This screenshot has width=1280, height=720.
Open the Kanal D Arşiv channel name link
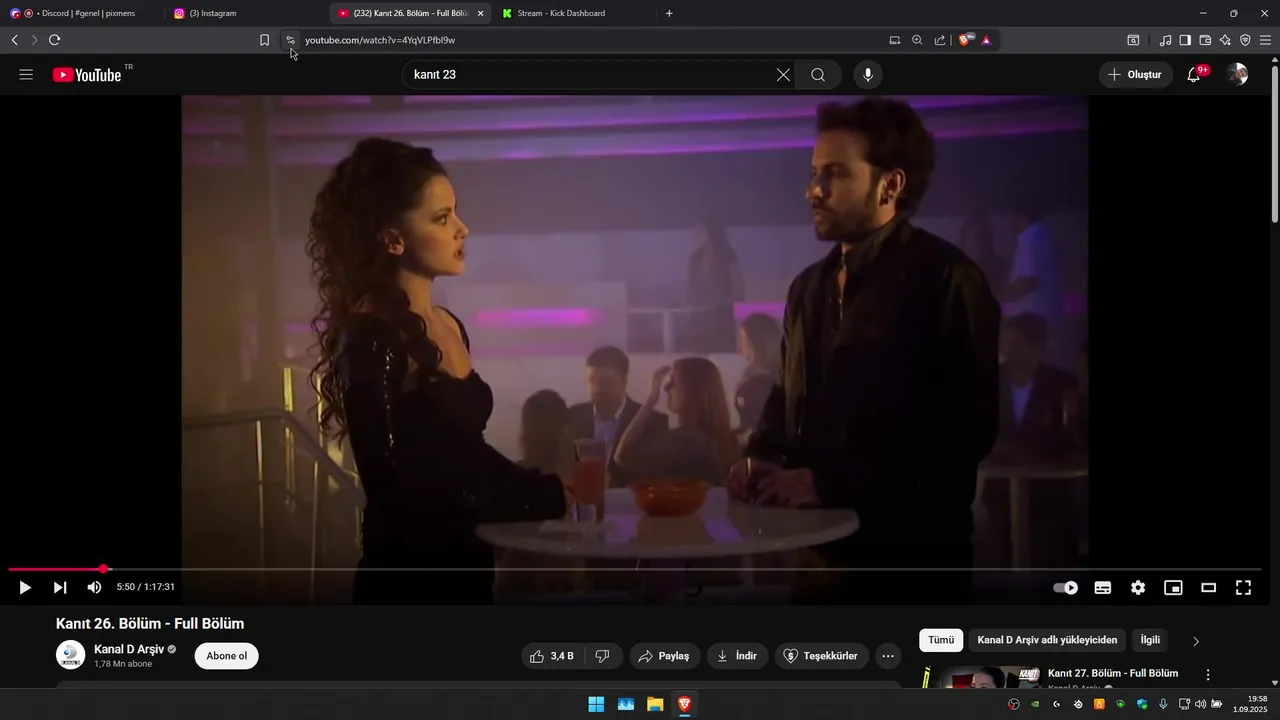coord(129,649)
